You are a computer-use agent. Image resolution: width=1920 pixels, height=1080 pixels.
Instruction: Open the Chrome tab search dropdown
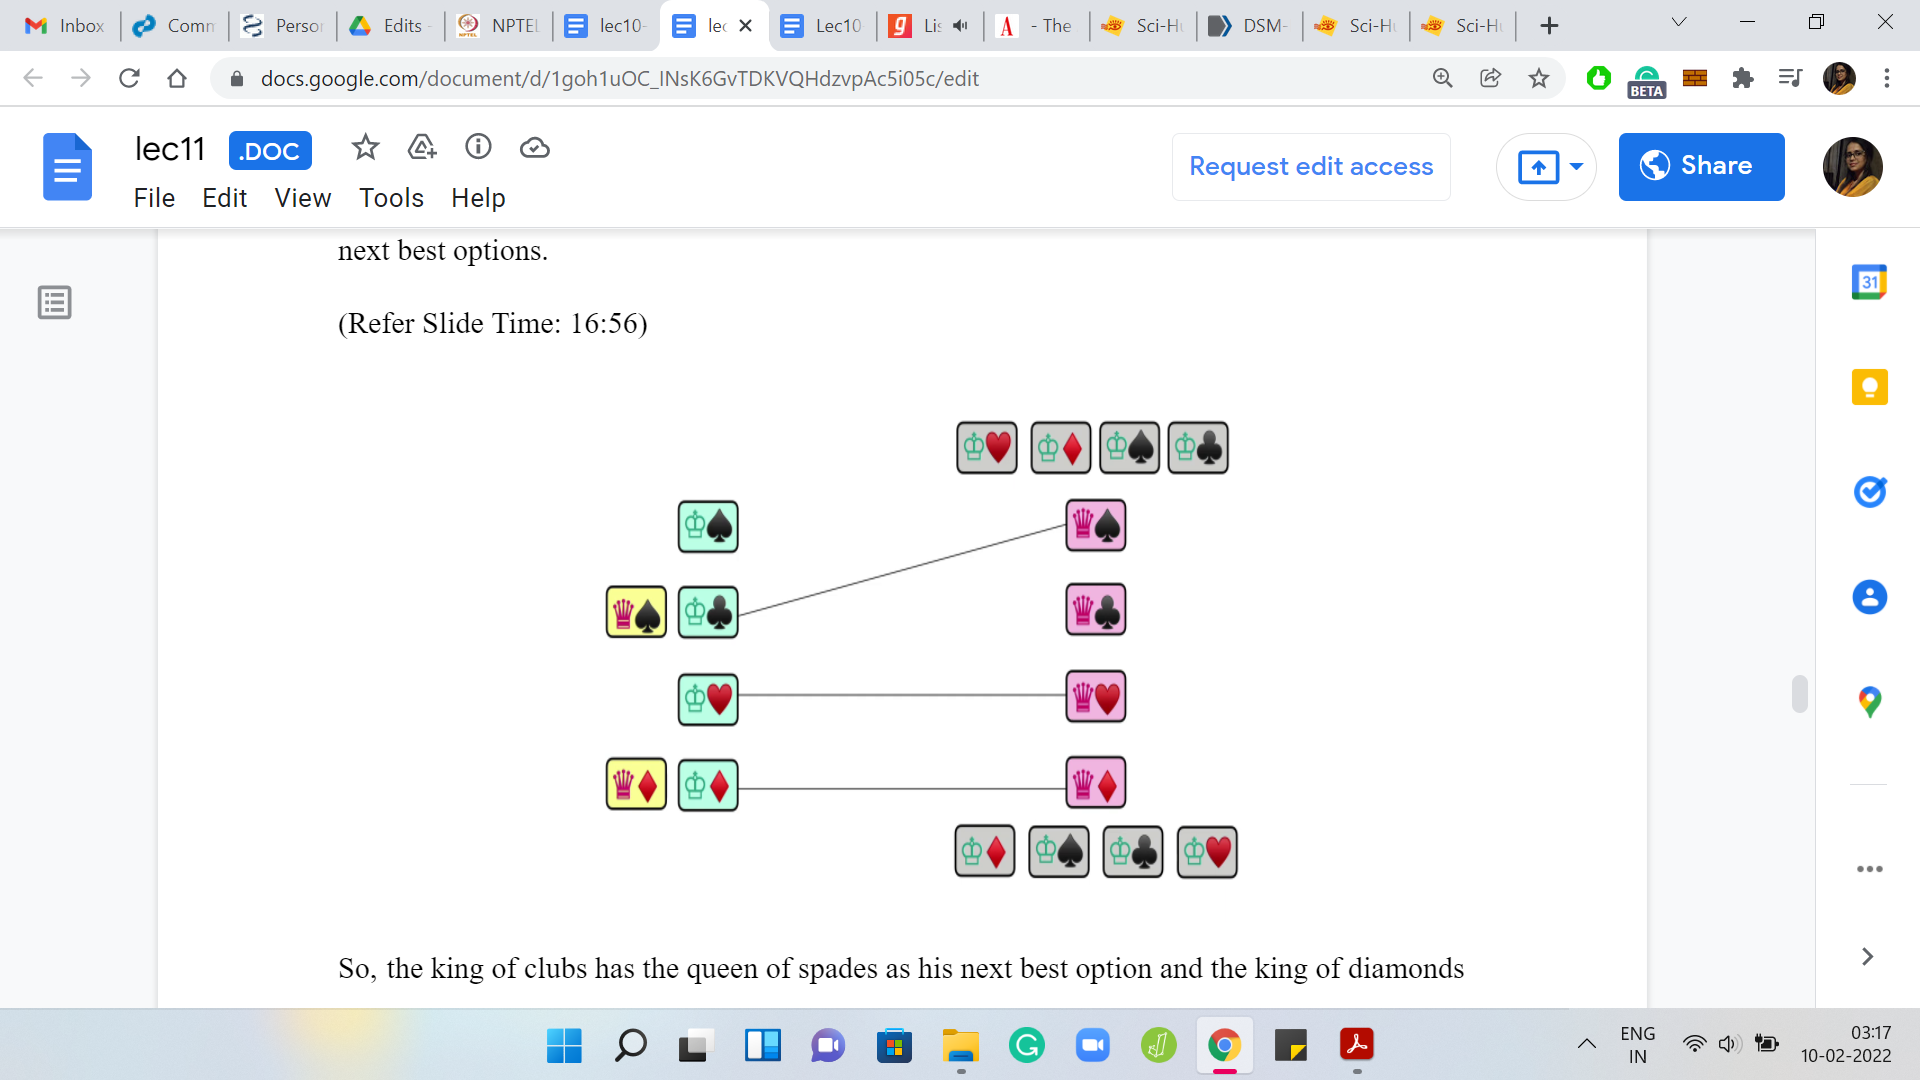[x=1679, y=22]
